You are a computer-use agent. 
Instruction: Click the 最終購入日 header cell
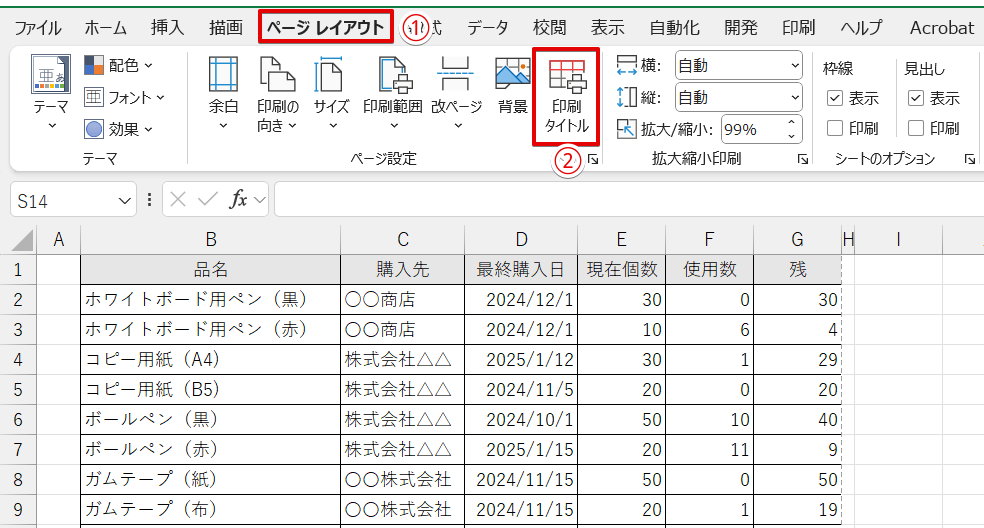521,269
